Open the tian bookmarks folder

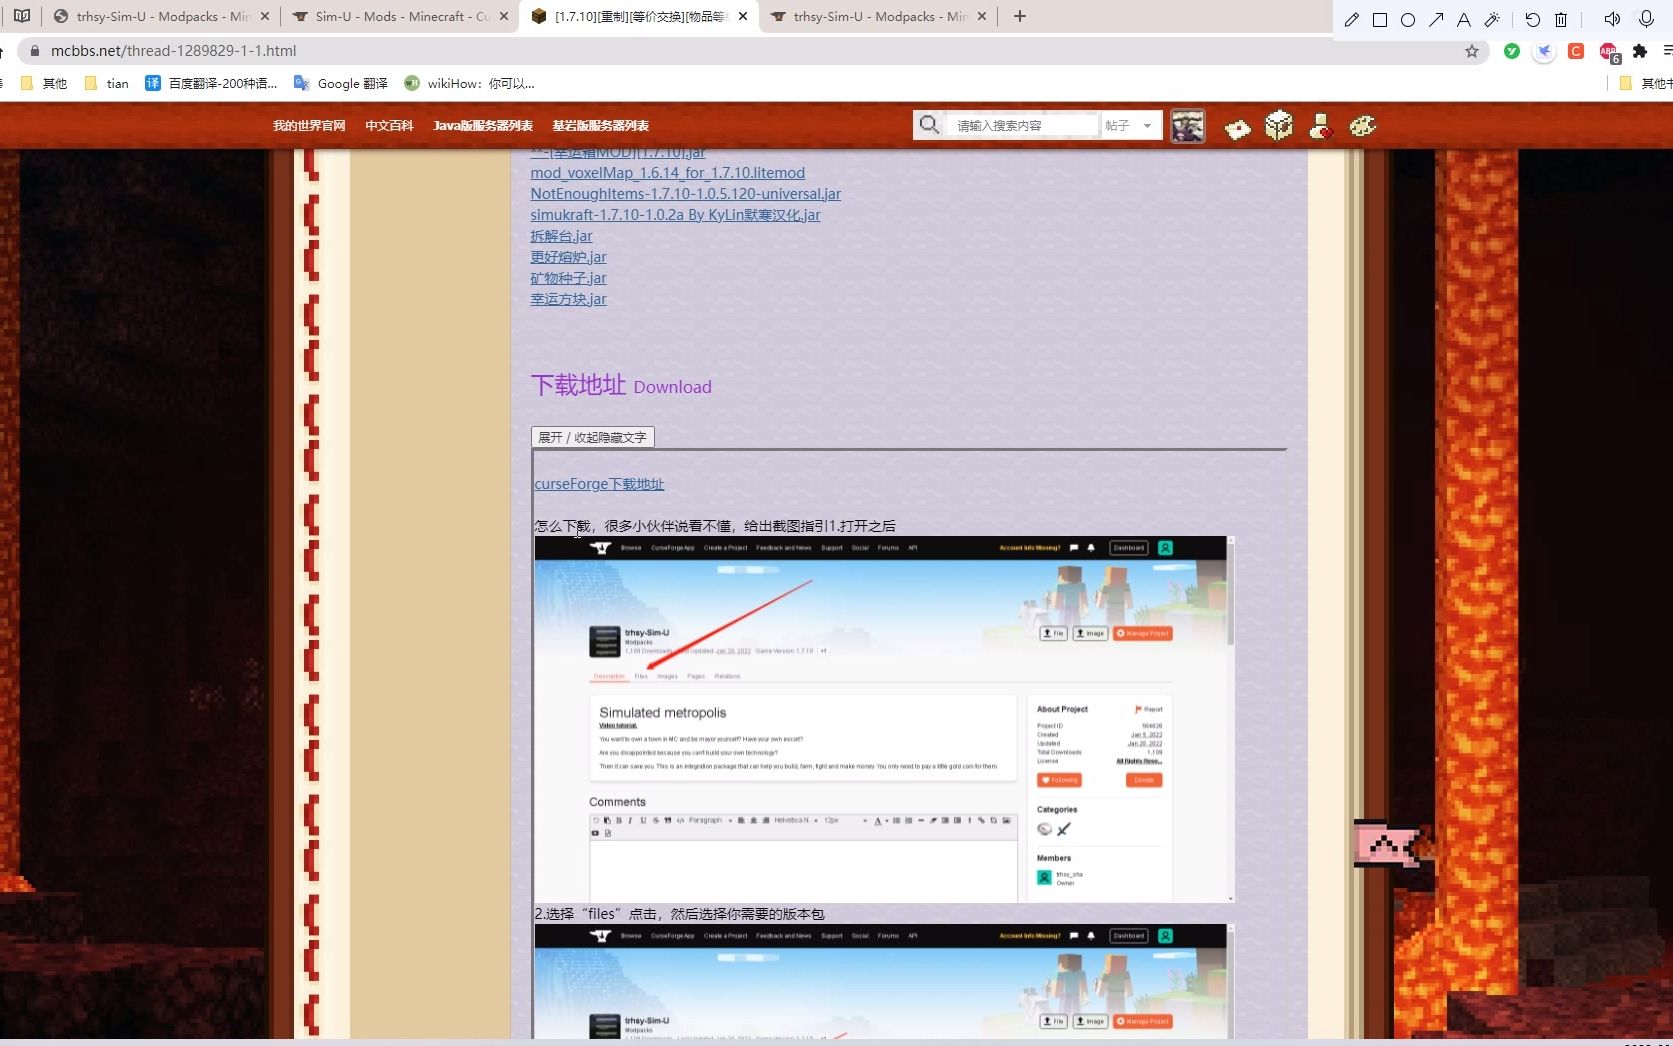(x=107, y=83)
